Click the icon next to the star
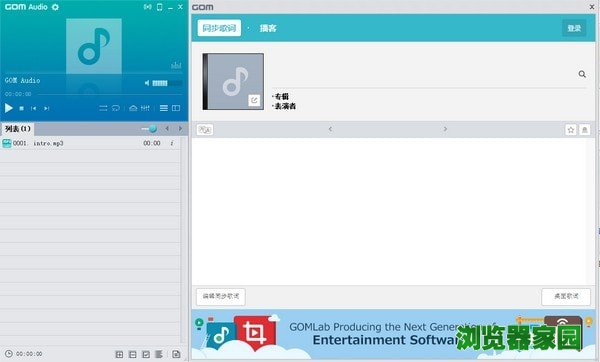This screenshot has height=362, width=600. point(584,130)
